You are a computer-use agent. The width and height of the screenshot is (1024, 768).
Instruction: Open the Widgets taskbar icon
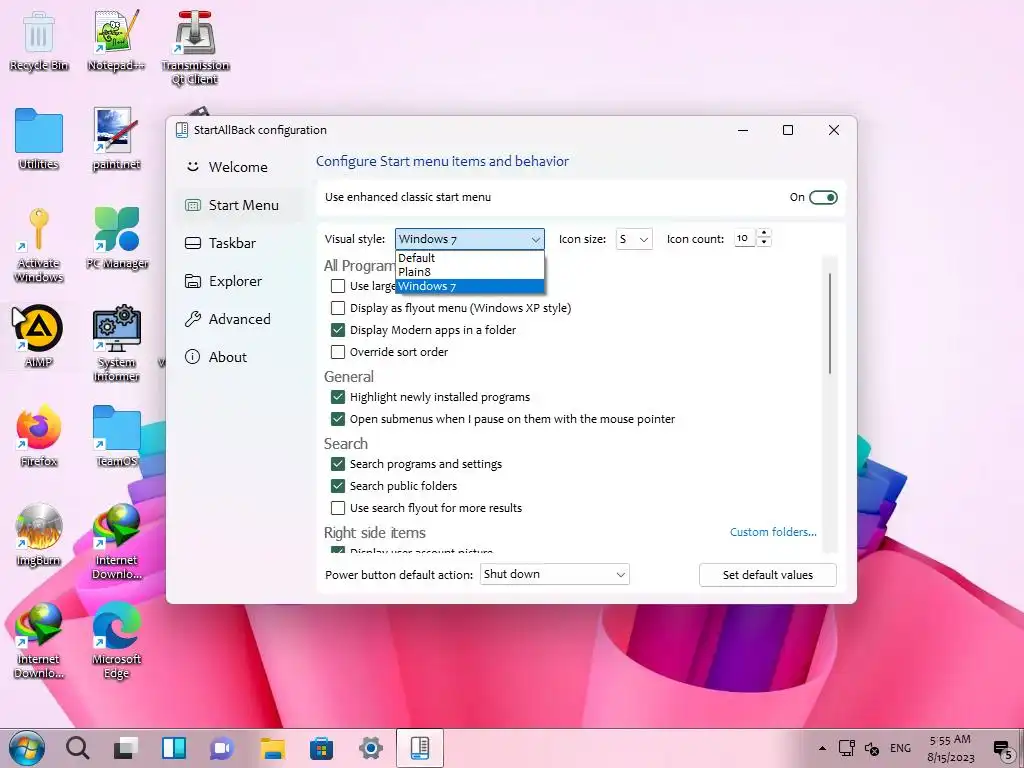click(x=174, y=748)
